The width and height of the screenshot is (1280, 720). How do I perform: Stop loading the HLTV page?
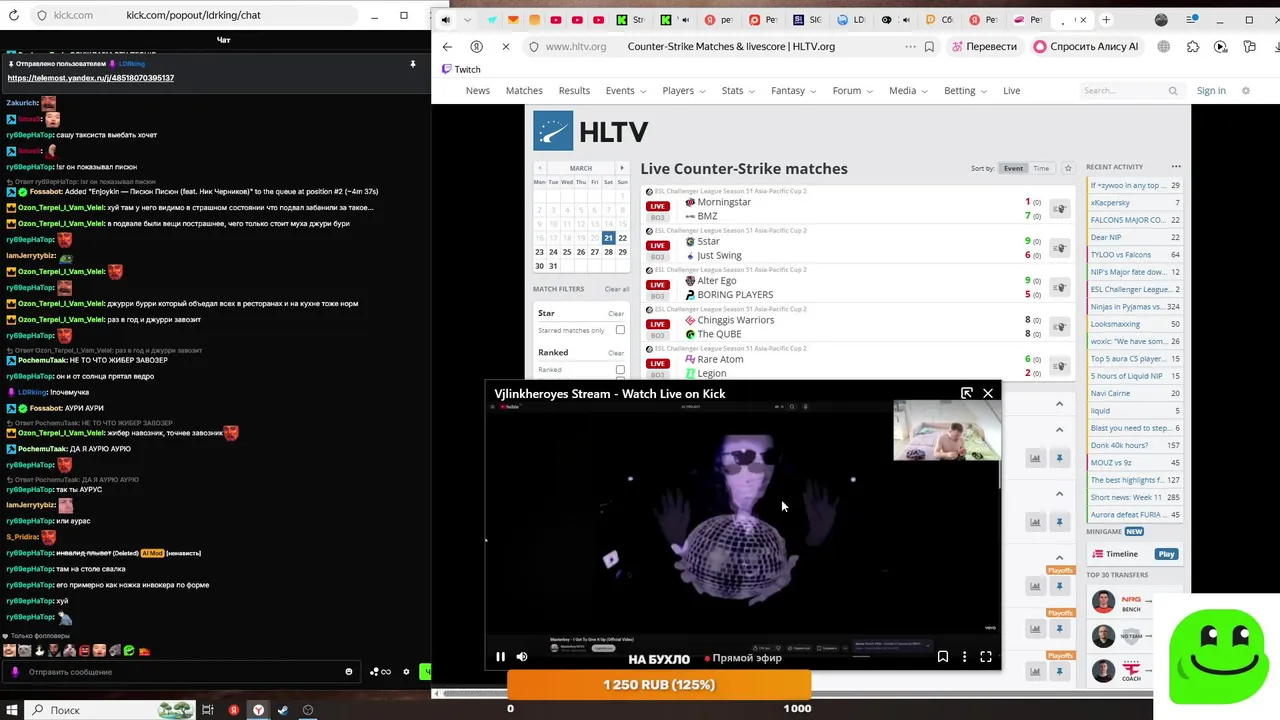pyautogui.click(x=505, y=46)
